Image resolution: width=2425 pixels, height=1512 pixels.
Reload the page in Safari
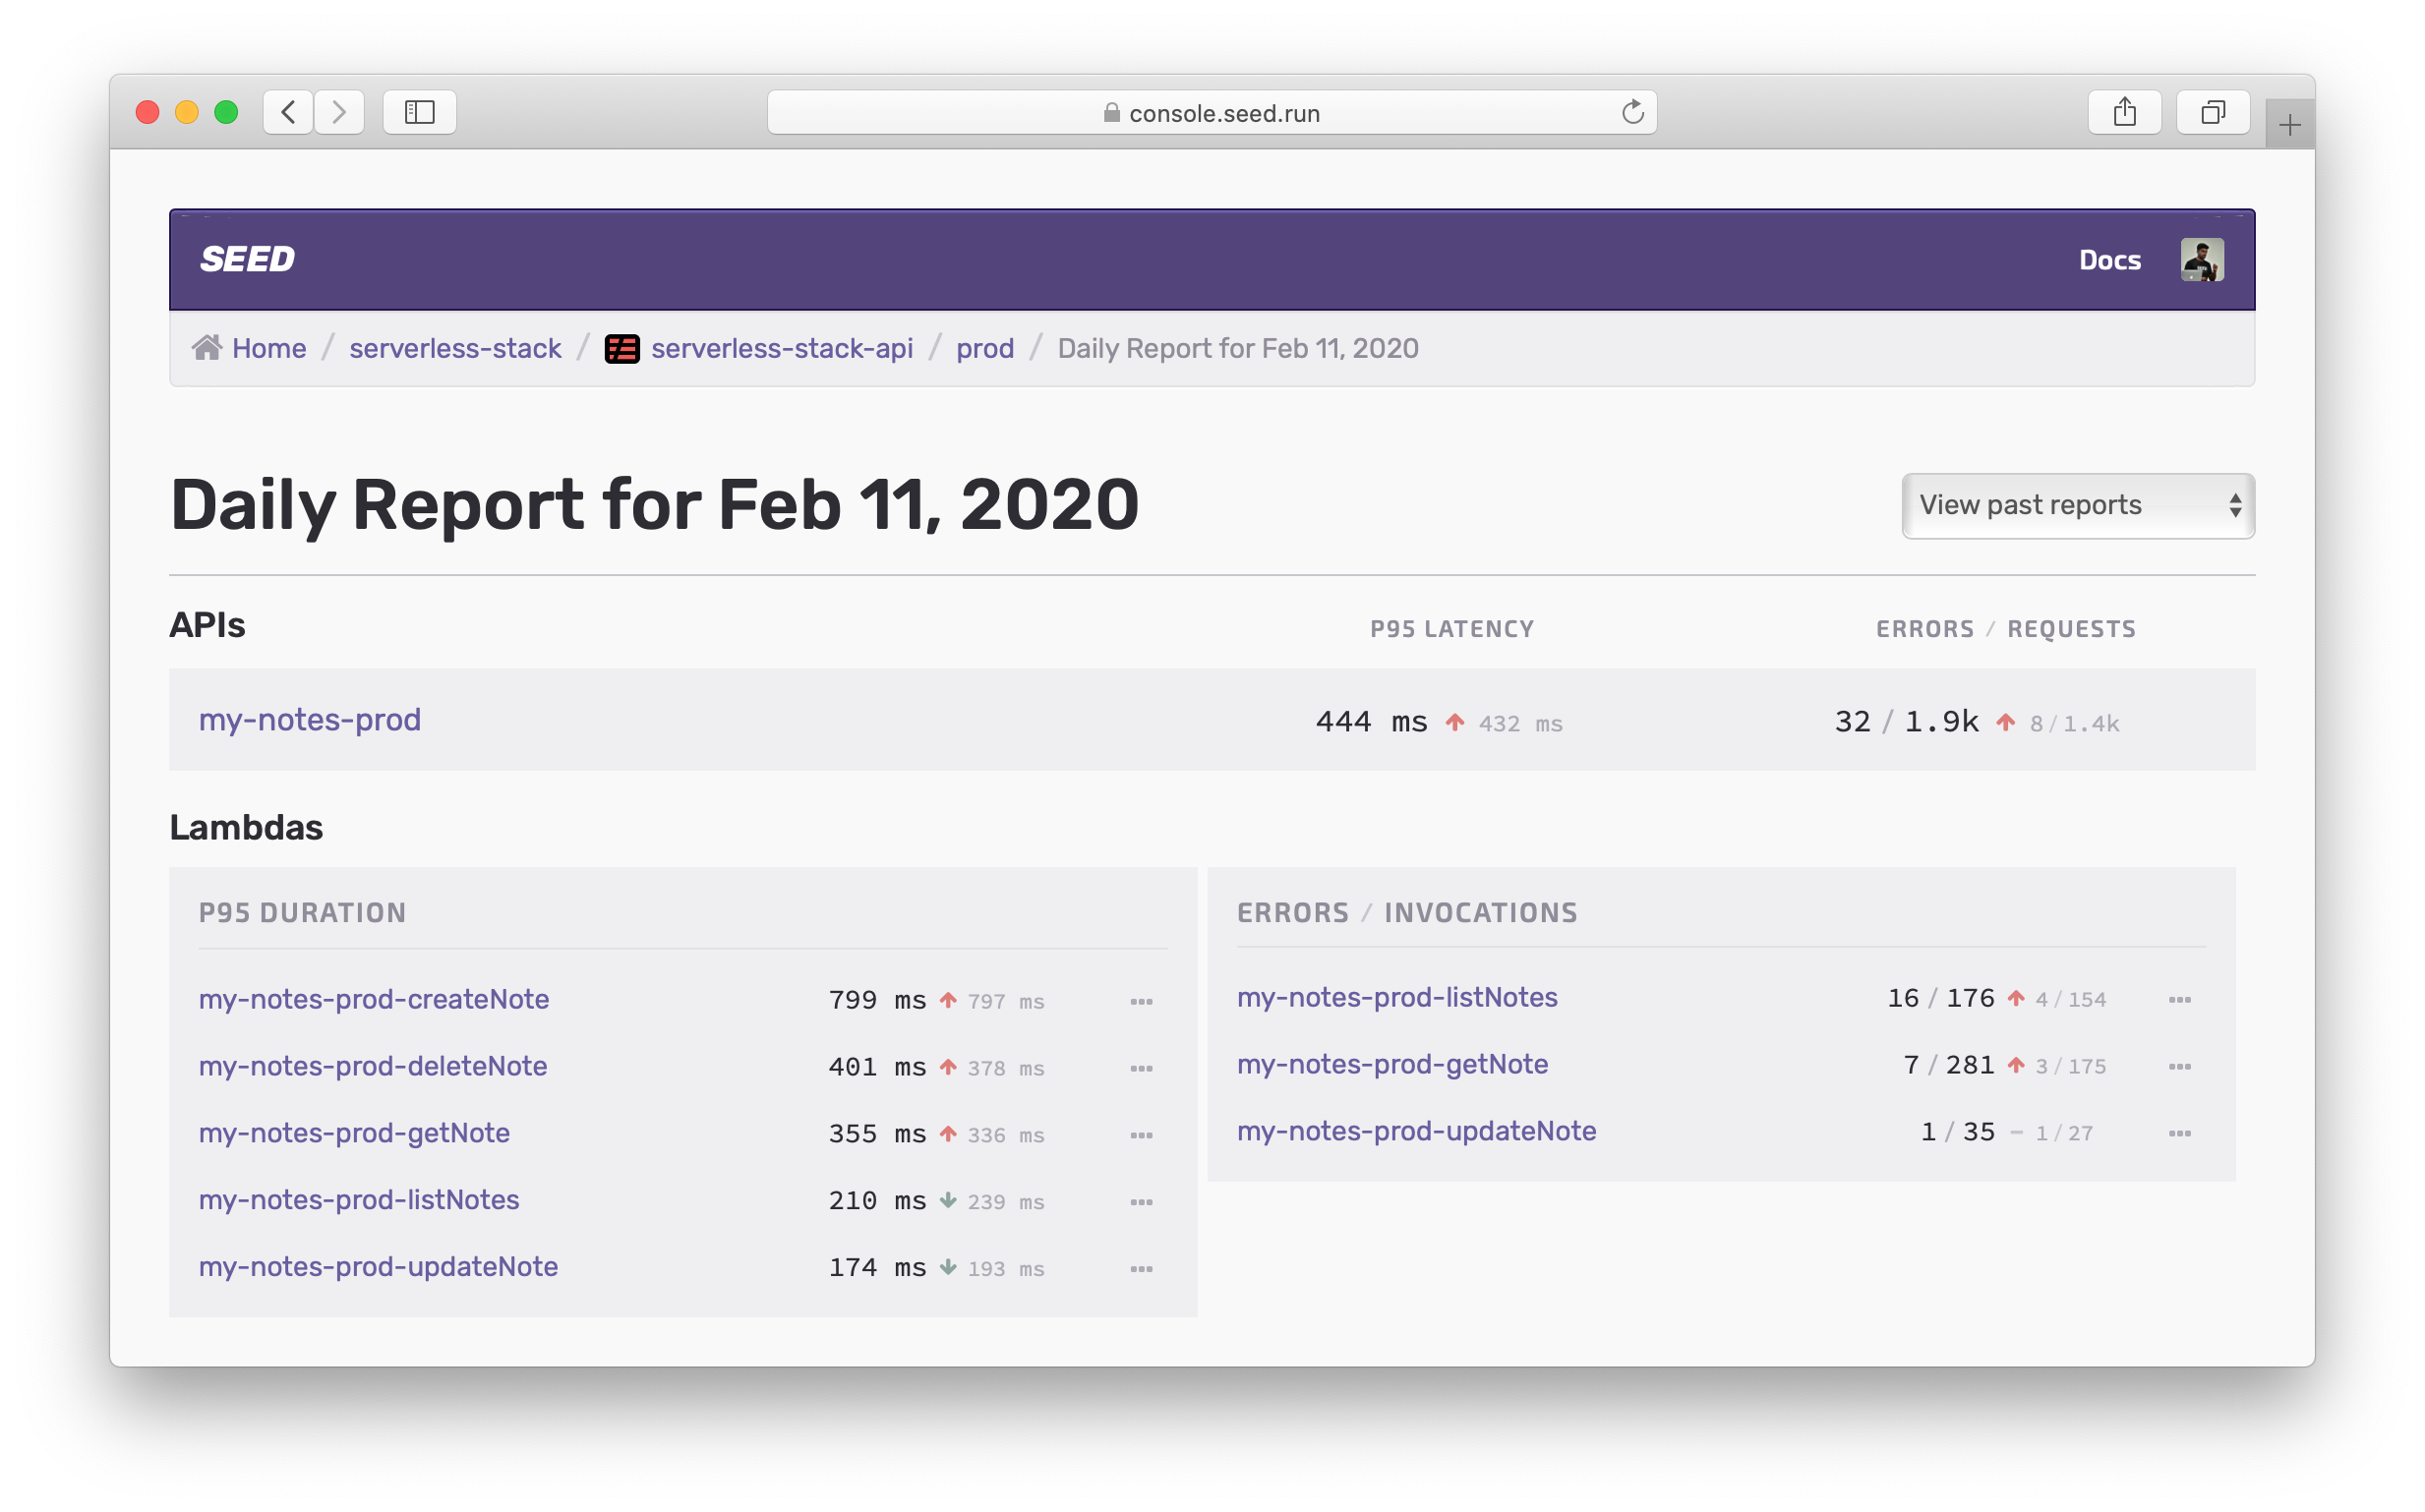coord(1632,112)
